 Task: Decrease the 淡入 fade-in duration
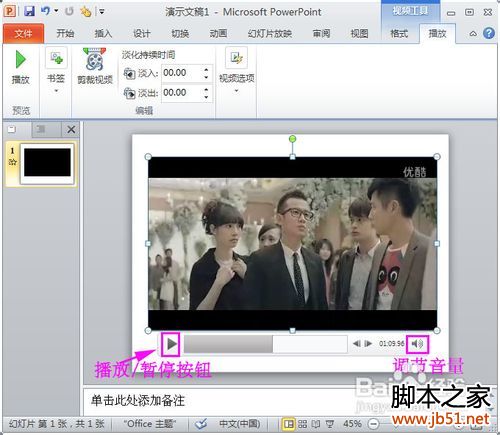click(x=206, y=77)
